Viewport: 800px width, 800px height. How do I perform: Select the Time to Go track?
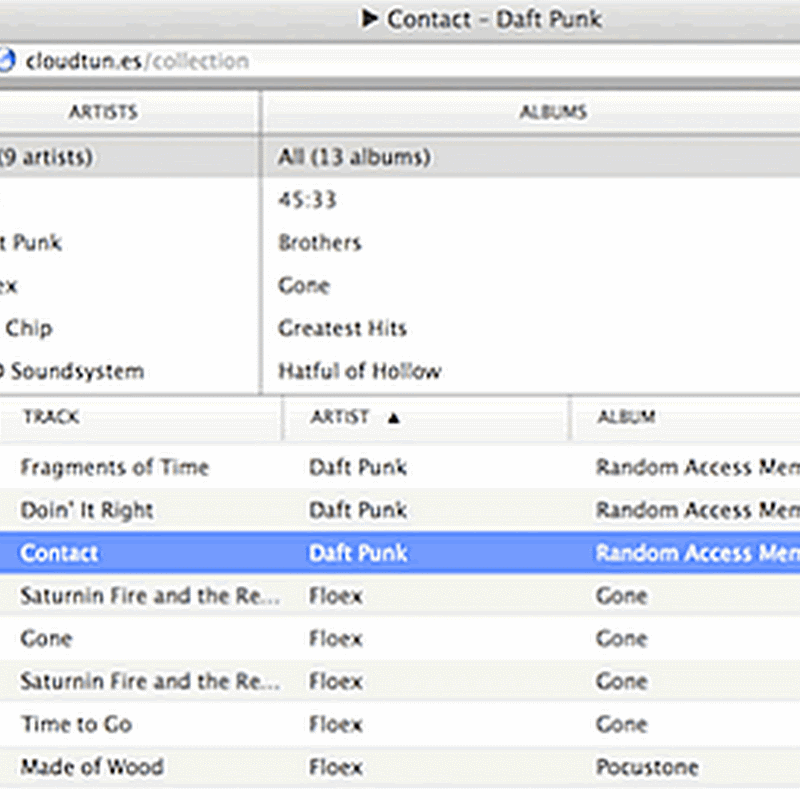76,724
